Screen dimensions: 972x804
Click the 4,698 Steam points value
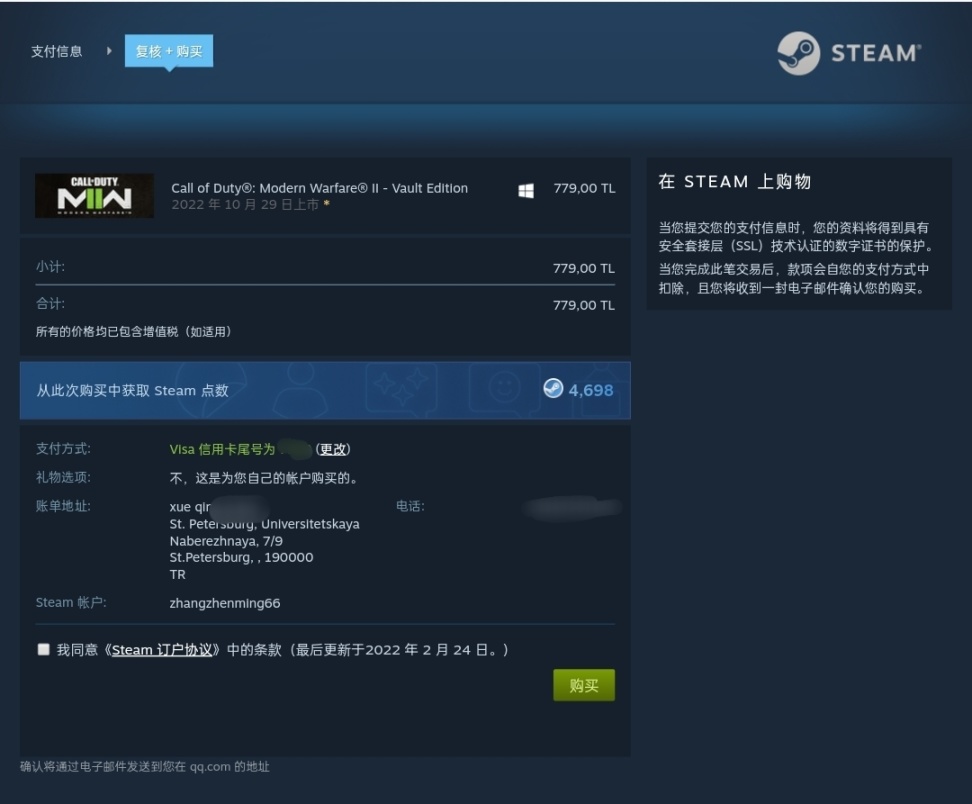tap(591, 390)
